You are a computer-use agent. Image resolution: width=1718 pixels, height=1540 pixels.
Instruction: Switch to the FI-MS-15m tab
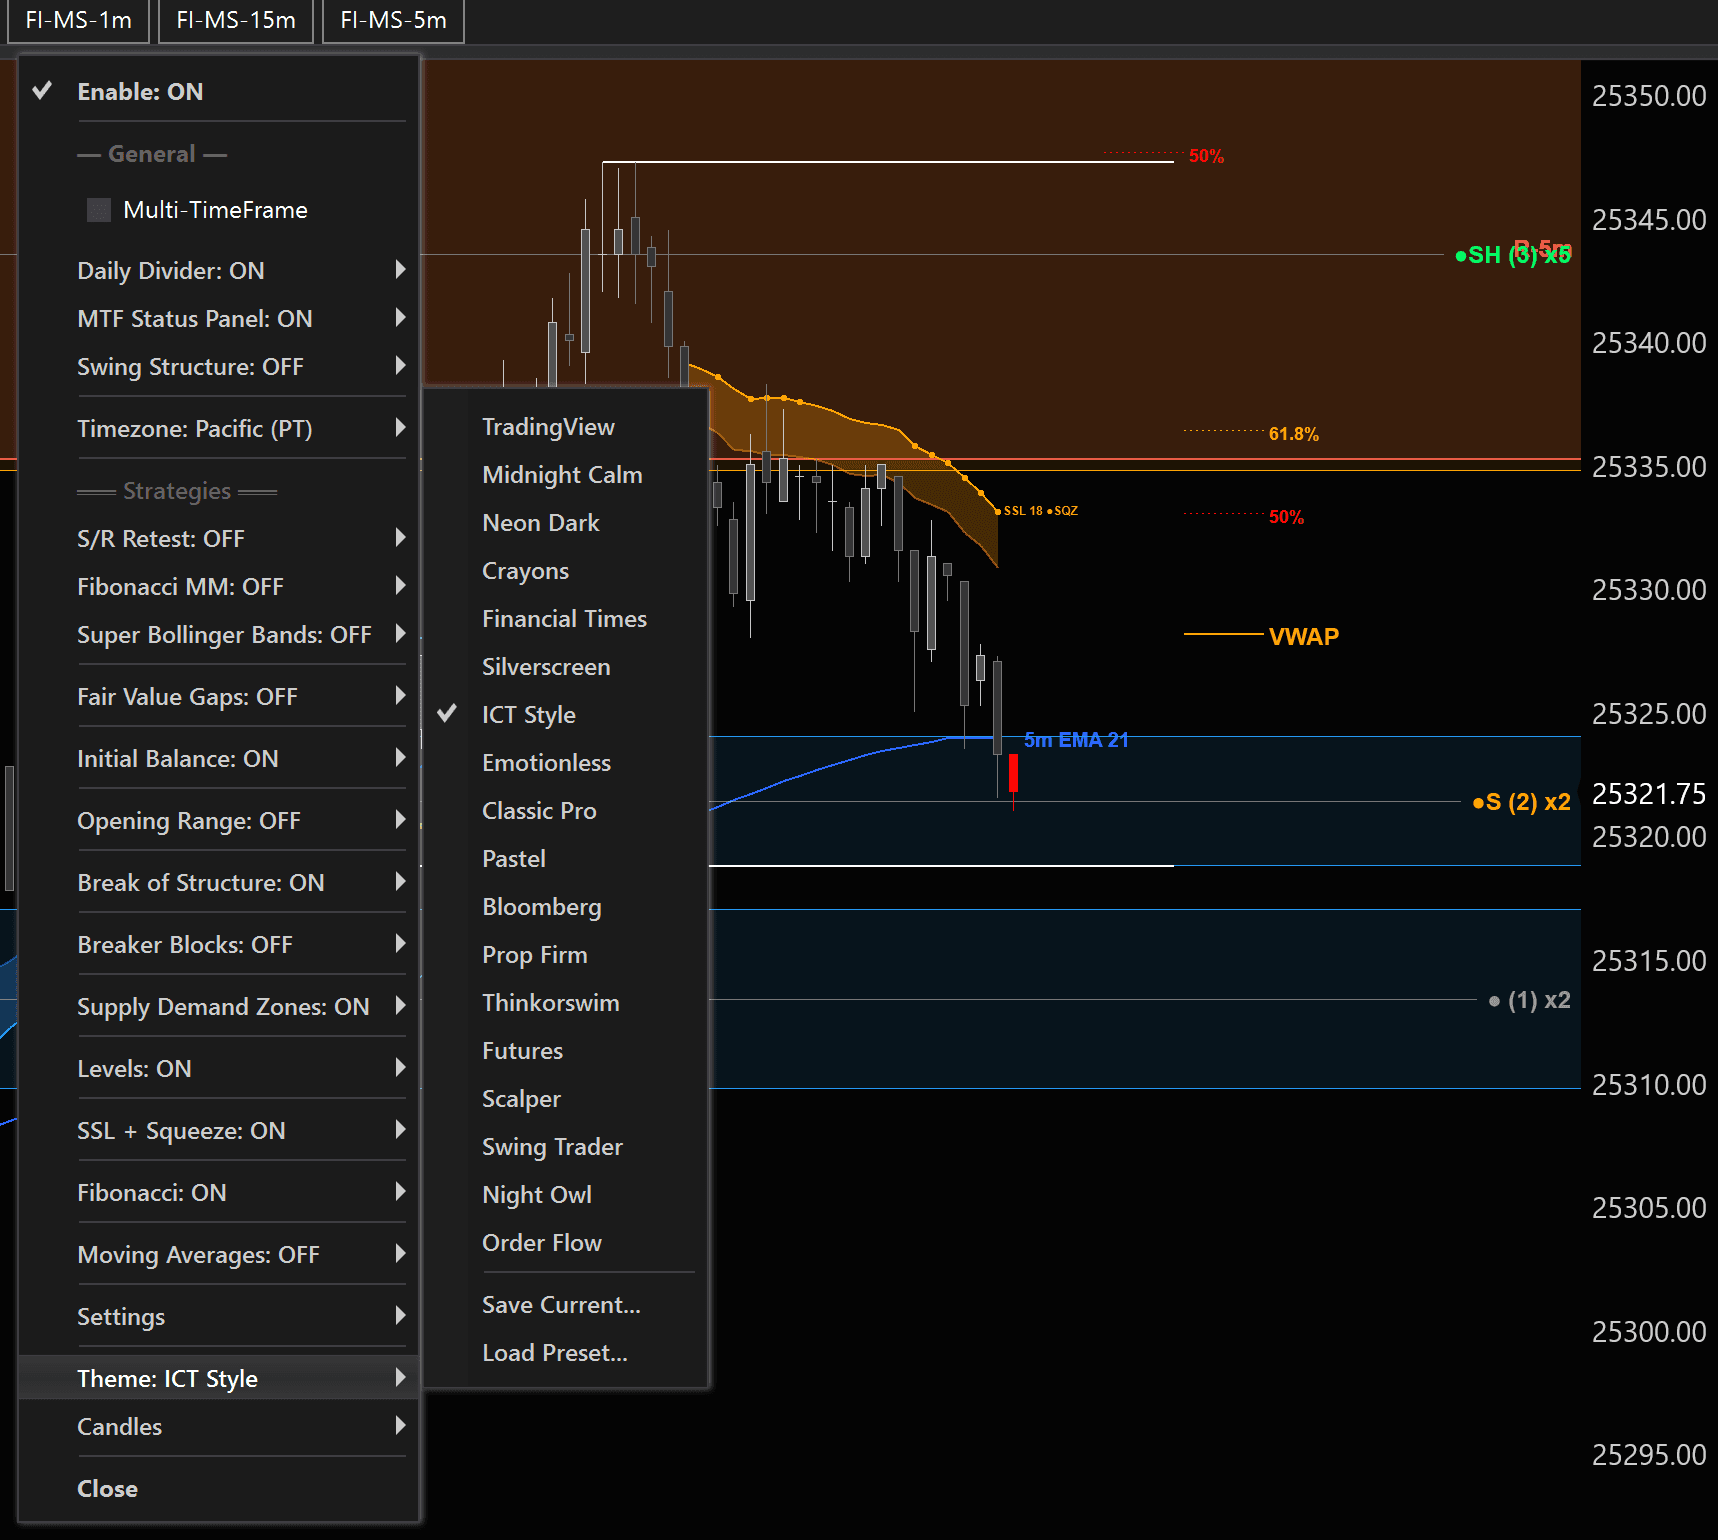(236, 20)
